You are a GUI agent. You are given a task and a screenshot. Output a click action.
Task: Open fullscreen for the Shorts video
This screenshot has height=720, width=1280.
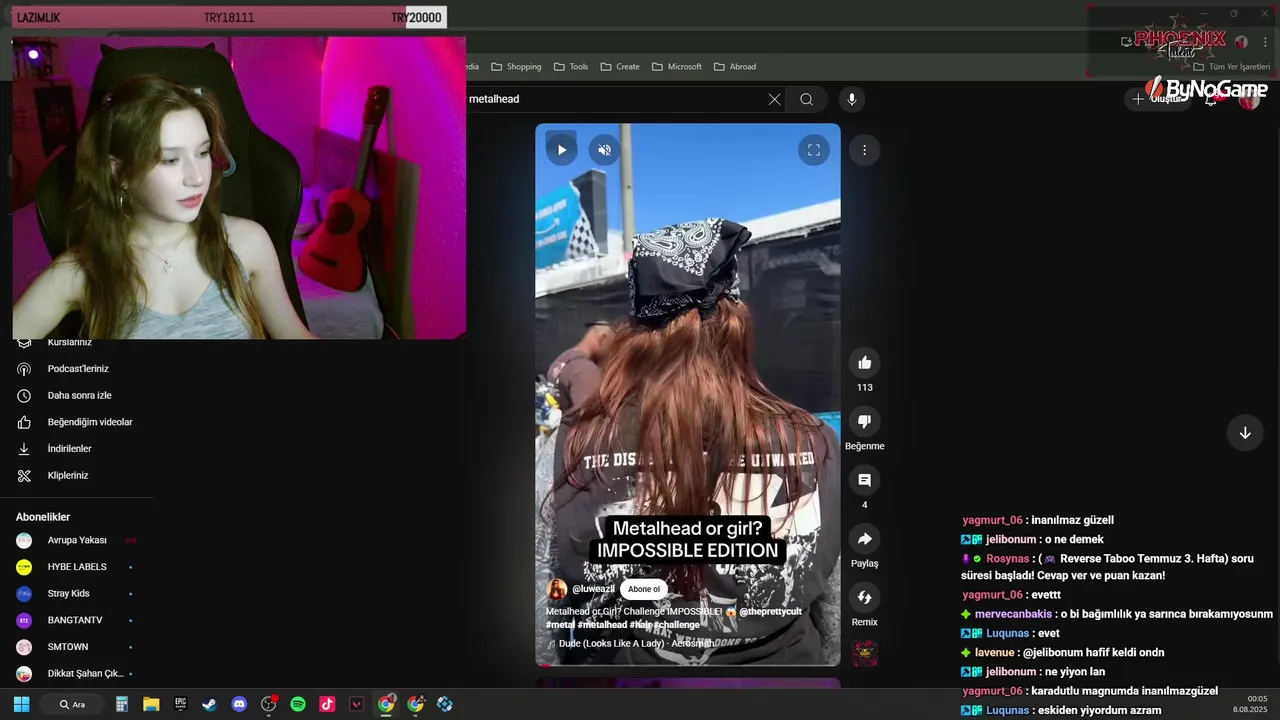814,150
